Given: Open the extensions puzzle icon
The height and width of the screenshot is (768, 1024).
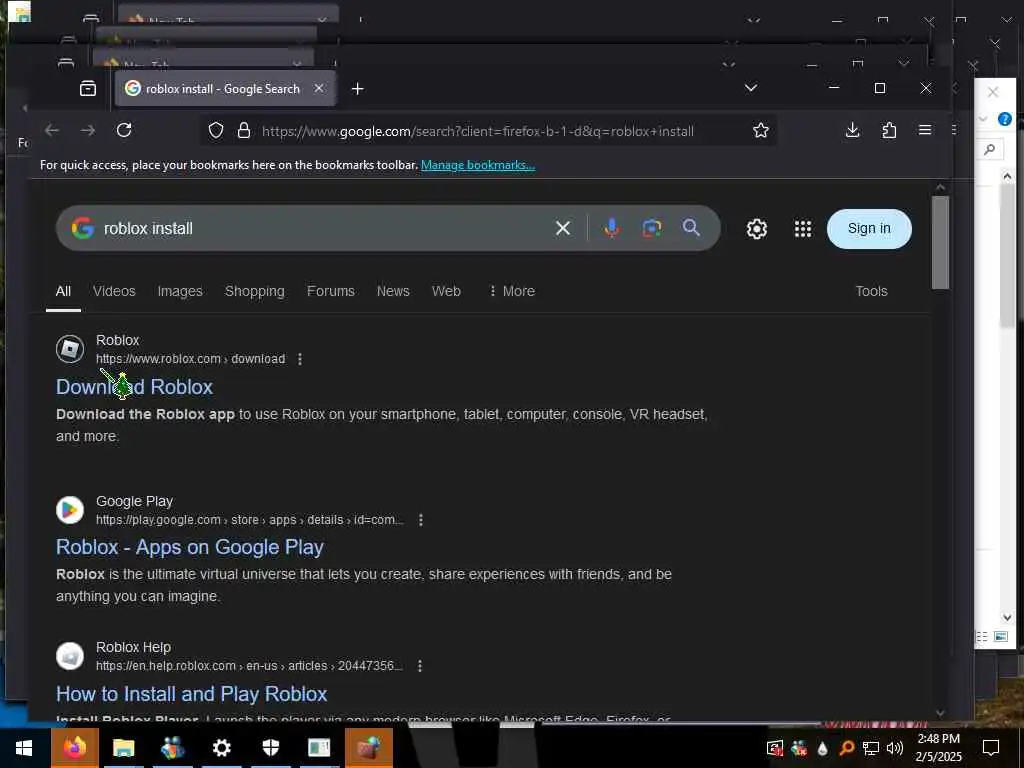Looking at the screenshot, I should click(x=889, y=130).
